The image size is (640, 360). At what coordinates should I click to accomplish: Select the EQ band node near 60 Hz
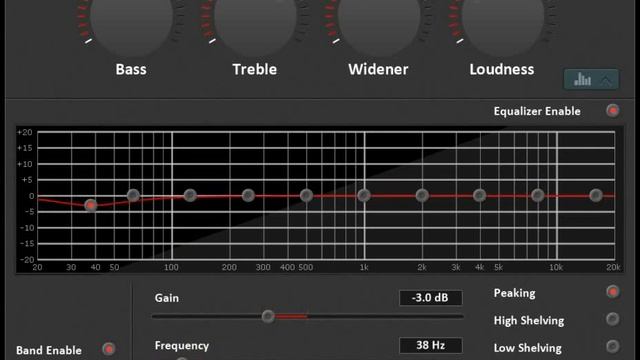[x=133, y=196]
